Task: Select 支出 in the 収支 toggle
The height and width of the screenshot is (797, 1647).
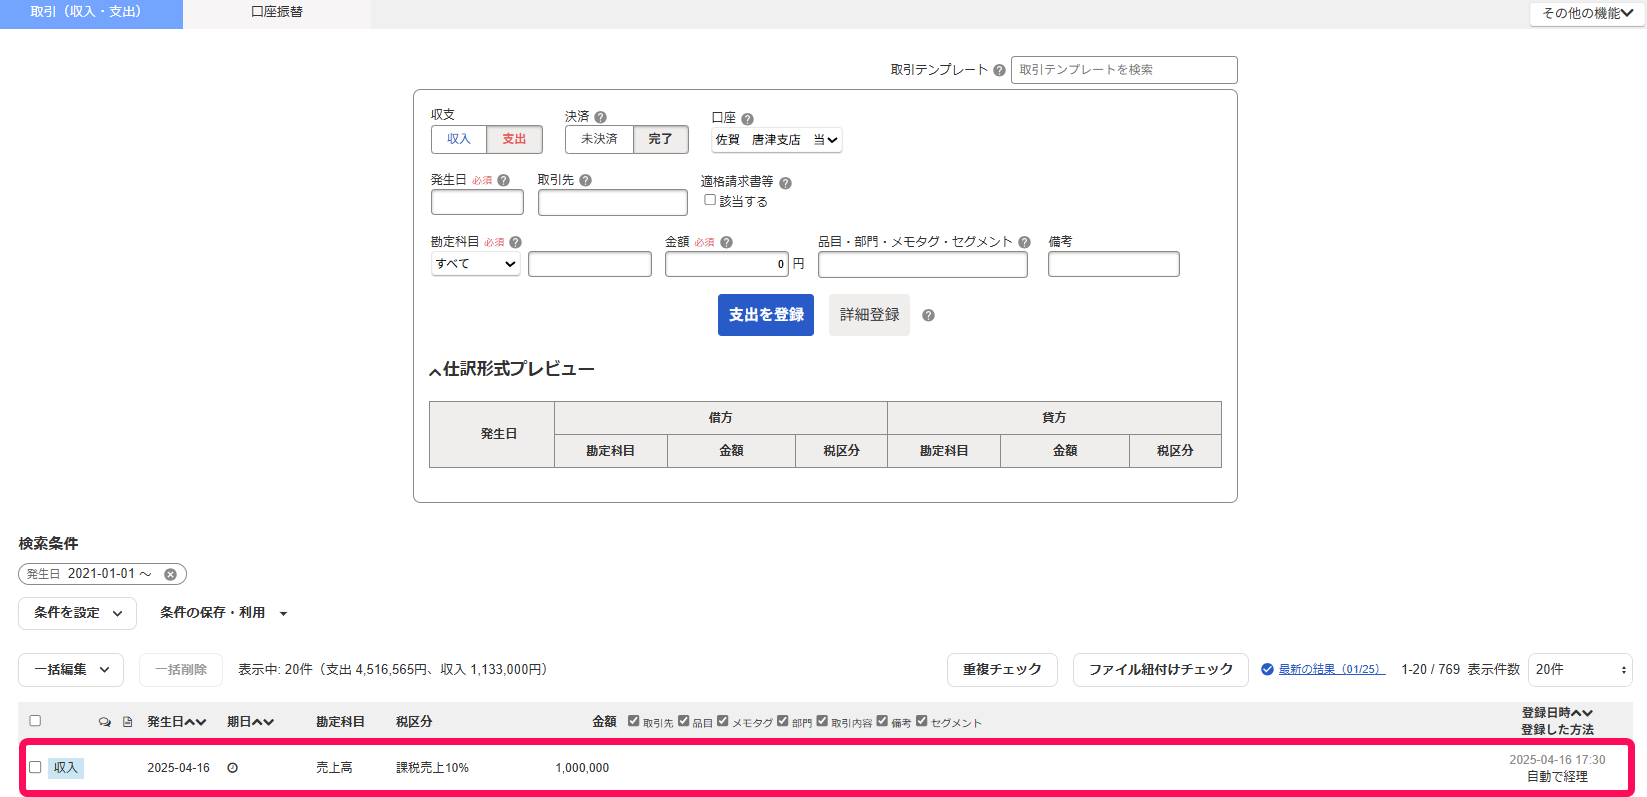Action: [x=514, y=139]
